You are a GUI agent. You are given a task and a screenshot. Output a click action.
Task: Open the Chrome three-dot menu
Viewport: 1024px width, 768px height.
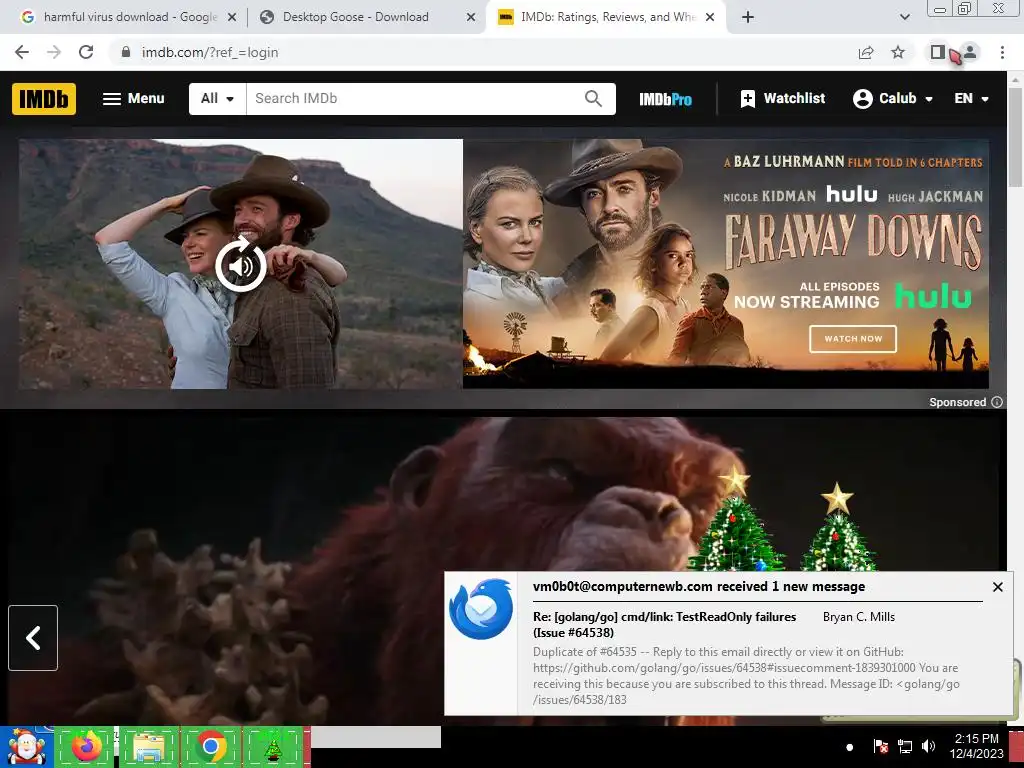(x=1002, y=52)
